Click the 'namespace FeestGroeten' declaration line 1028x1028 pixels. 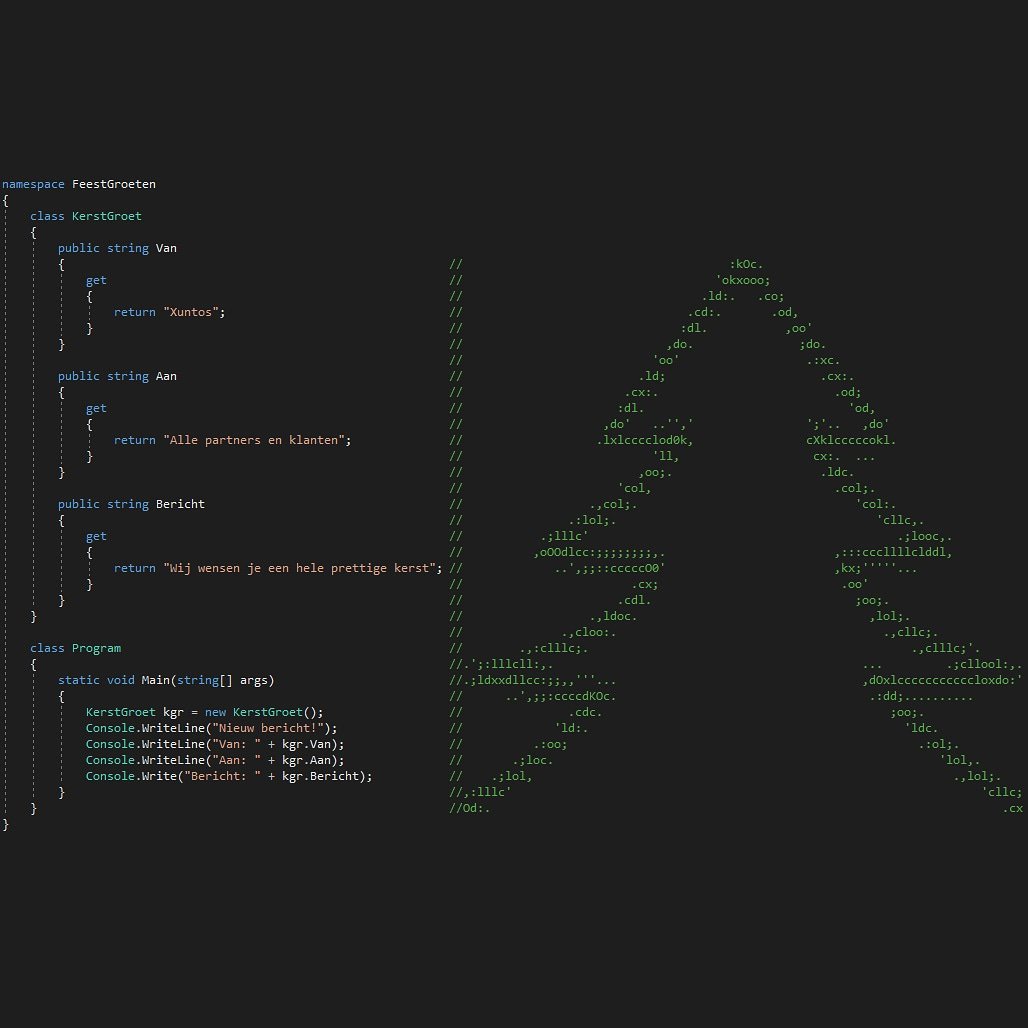(79, 184)
